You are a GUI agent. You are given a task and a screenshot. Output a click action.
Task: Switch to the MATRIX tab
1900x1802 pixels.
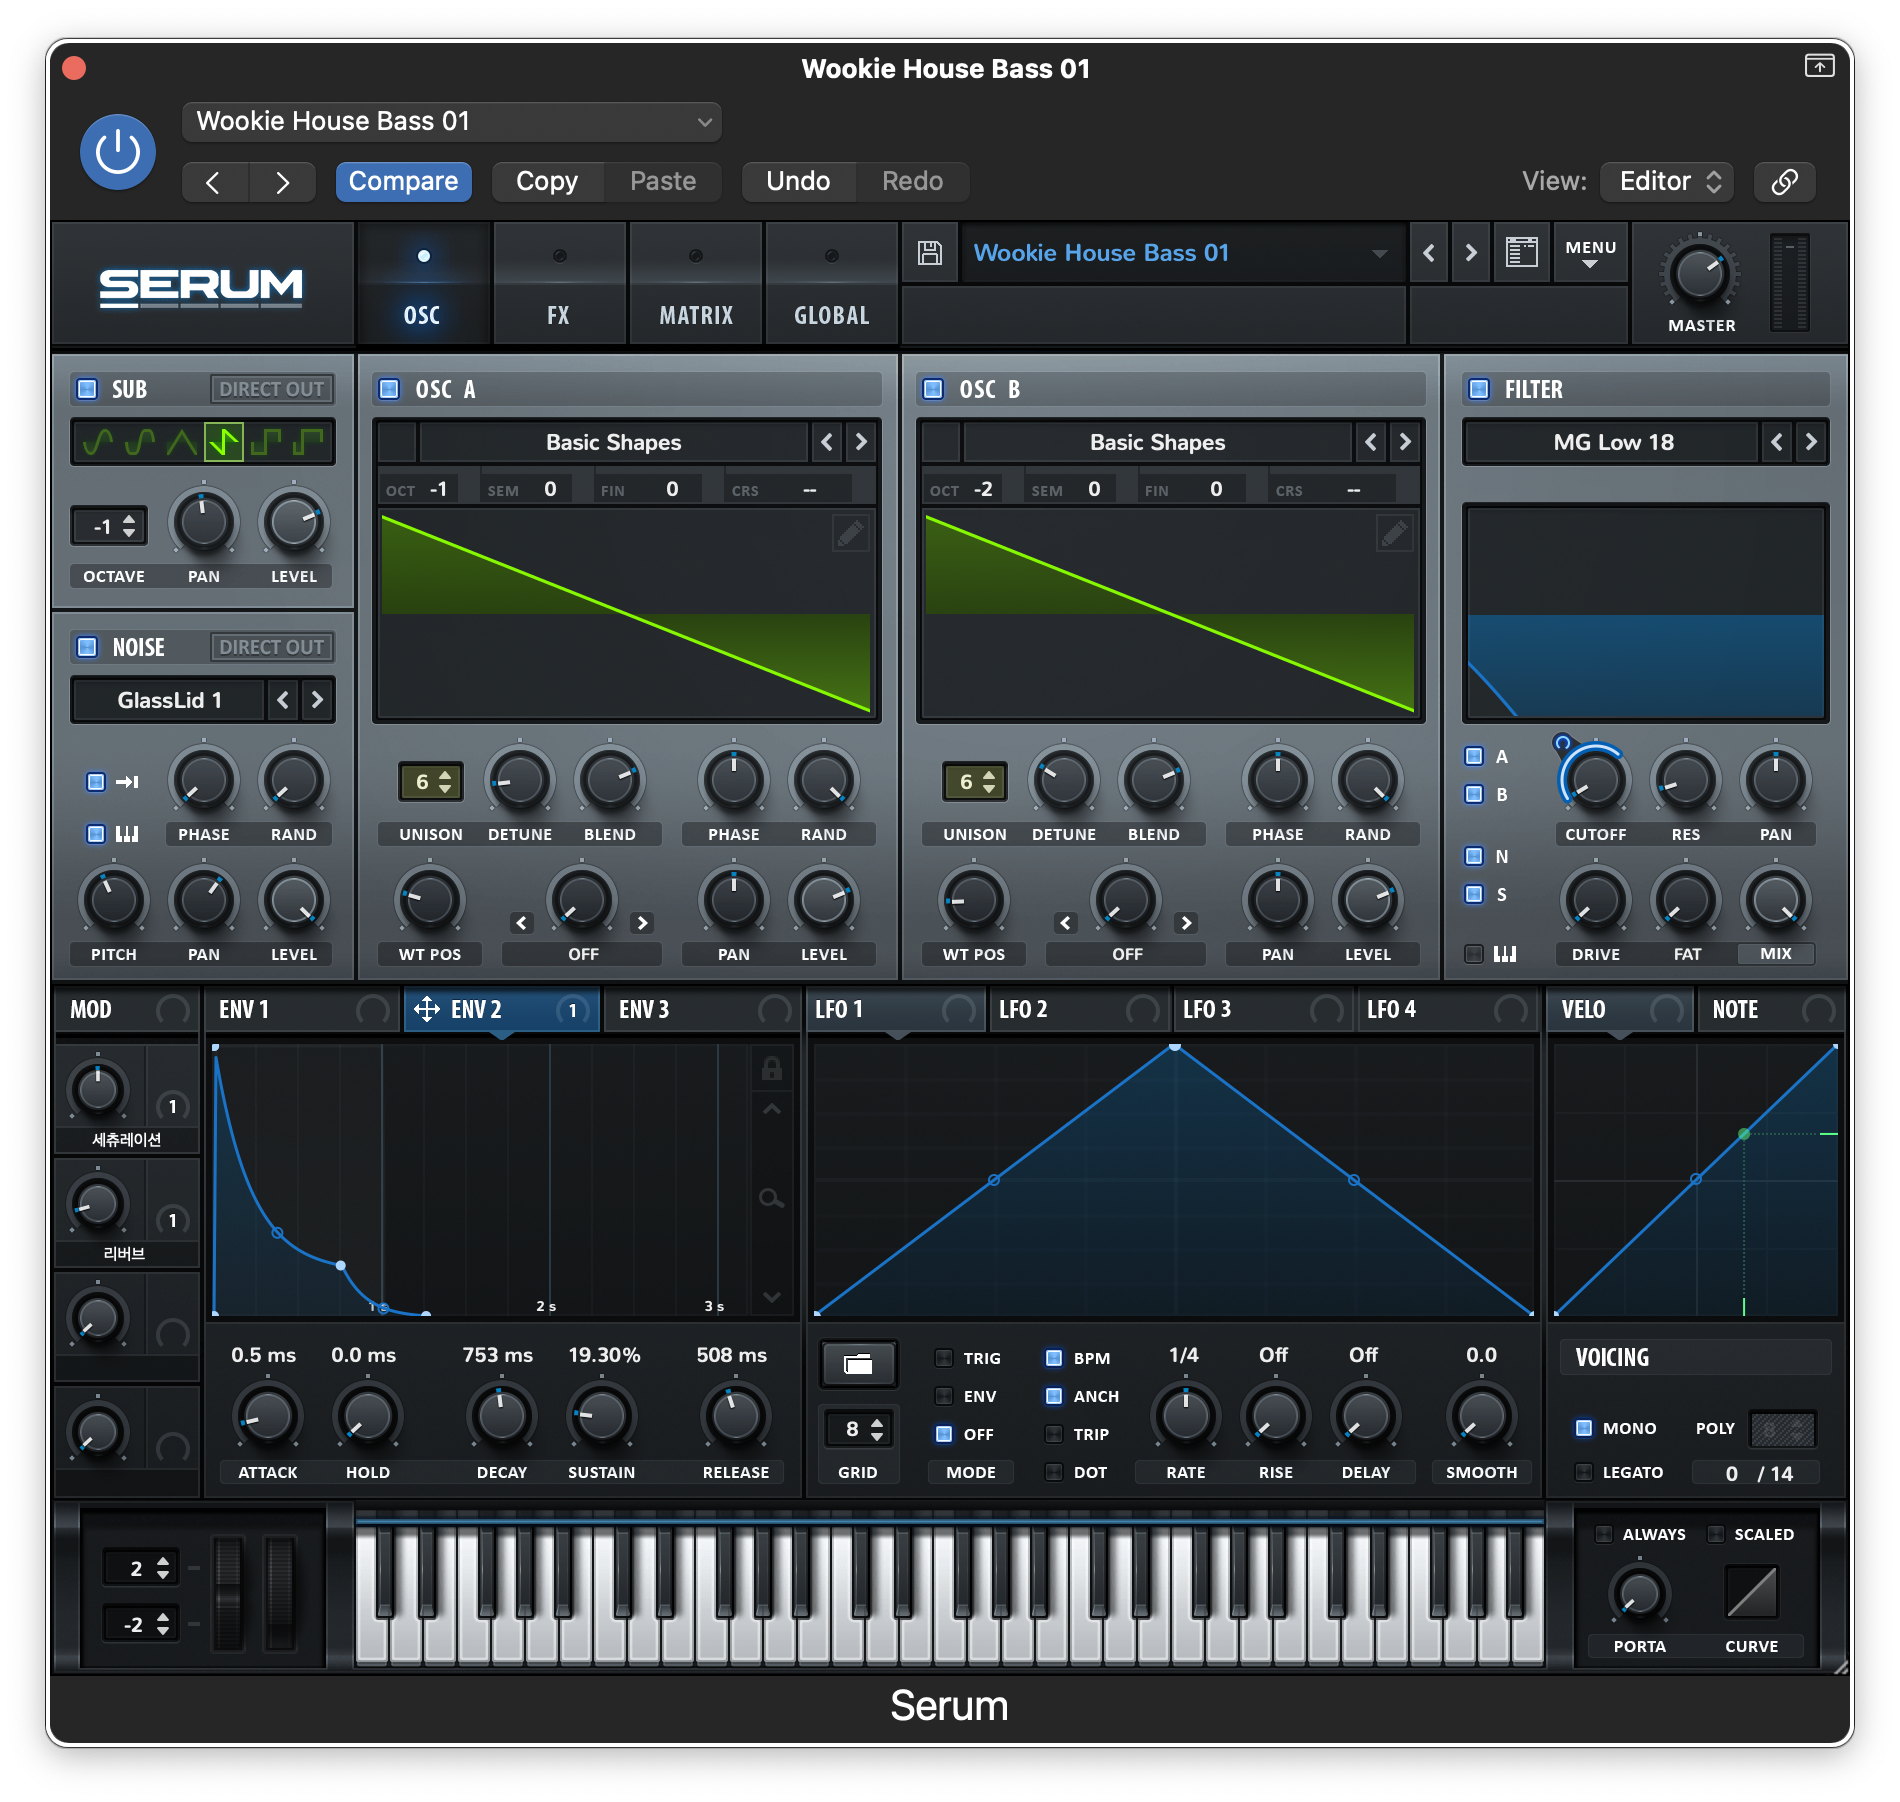coord(696,285)
